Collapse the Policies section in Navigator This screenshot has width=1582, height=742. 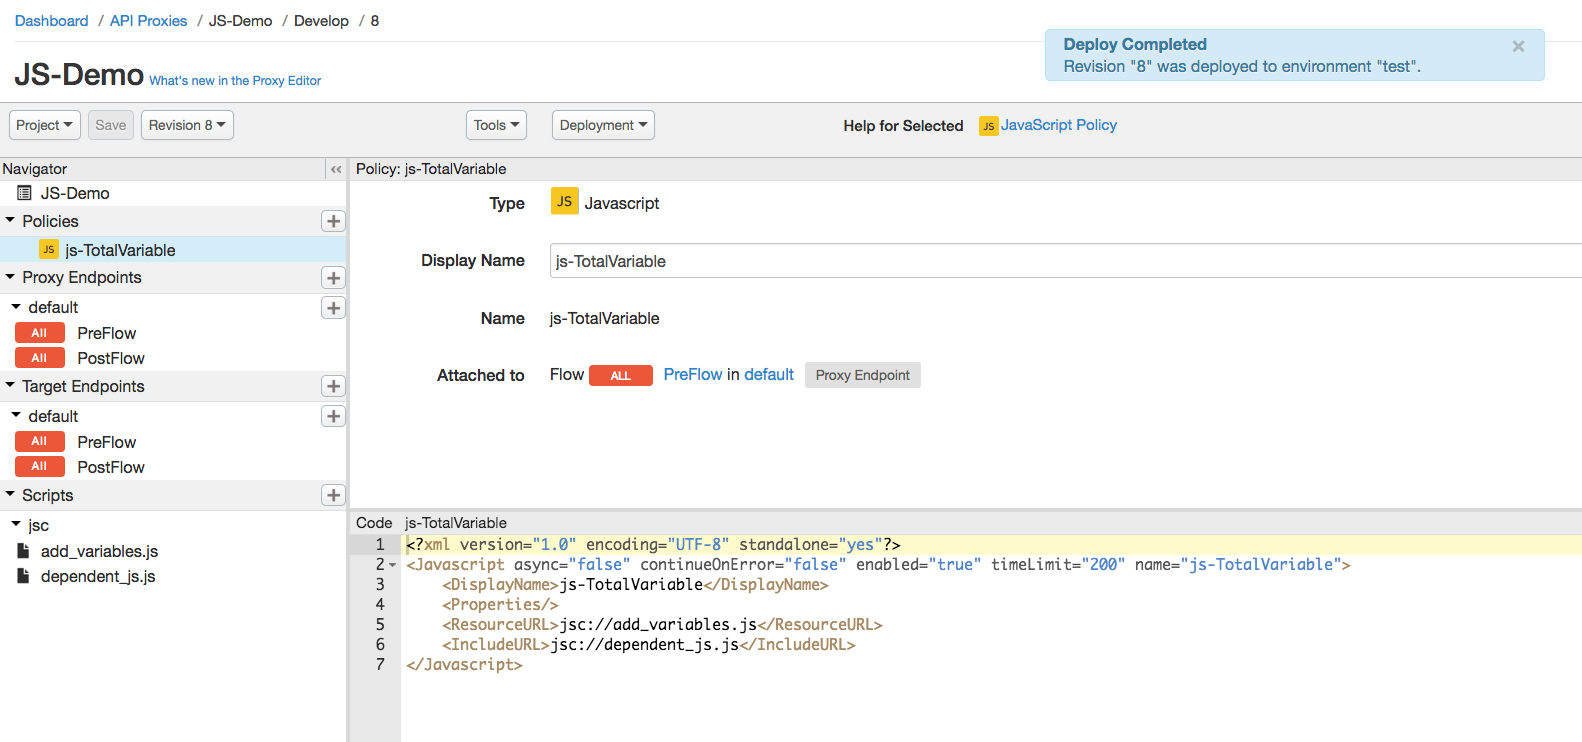(x=10, y=220)
